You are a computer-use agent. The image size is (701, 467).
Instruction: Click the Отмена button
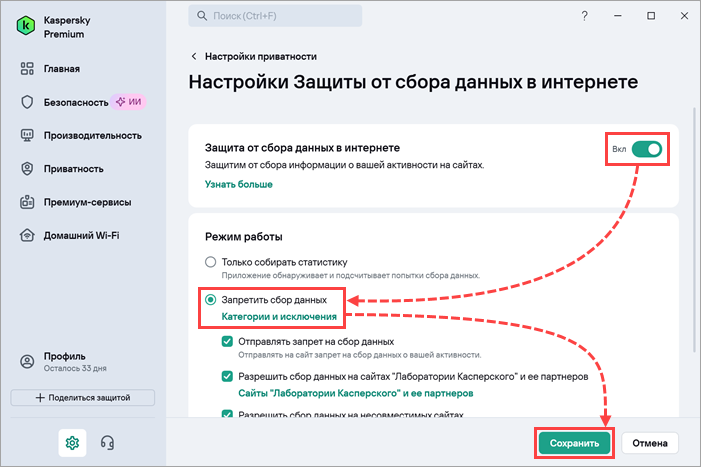click(650, 443)
